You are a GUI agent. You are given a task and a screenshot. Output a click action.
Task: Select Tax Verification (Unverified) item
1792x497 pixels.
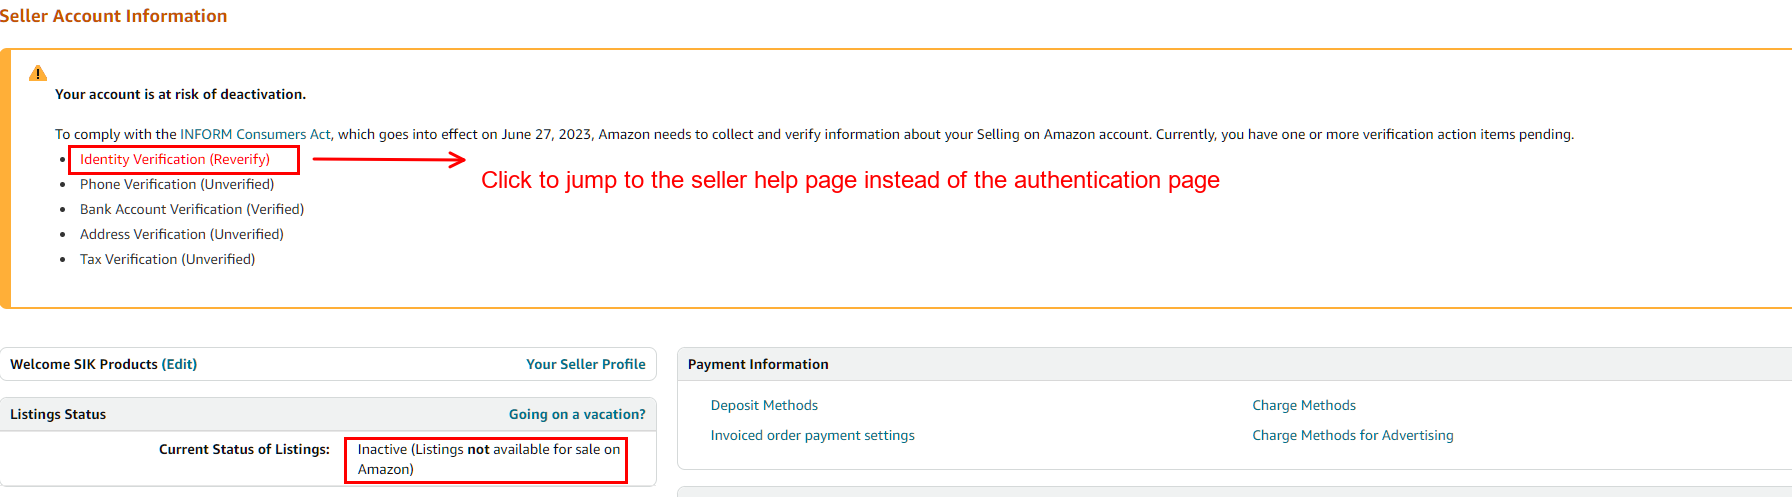pos(167,259)
